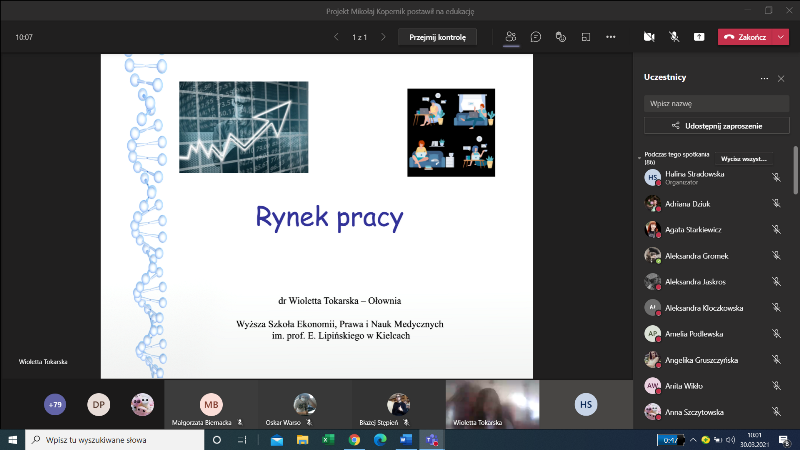This screenshot has width=800, height=450.
Task: Toggle the participants panel icon
Action: [x=511, y=37]
